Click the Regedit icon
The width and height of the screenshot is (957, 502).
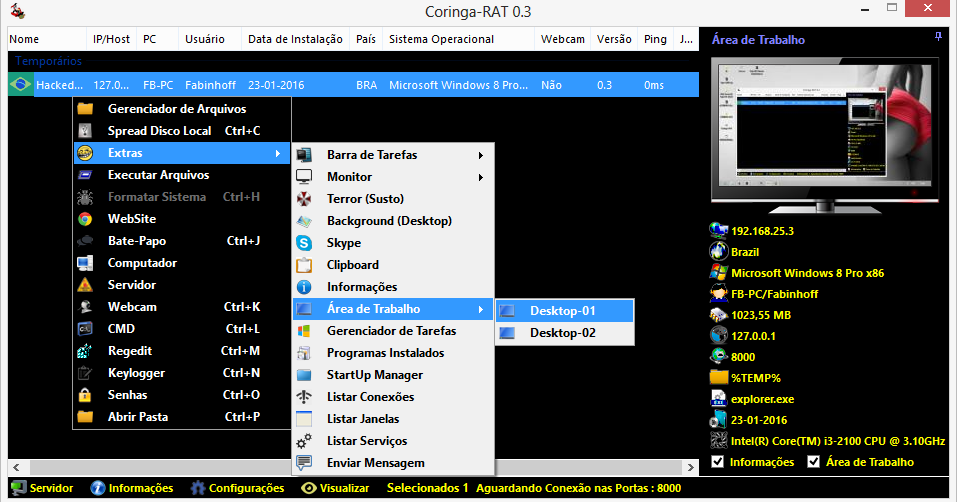85,351
